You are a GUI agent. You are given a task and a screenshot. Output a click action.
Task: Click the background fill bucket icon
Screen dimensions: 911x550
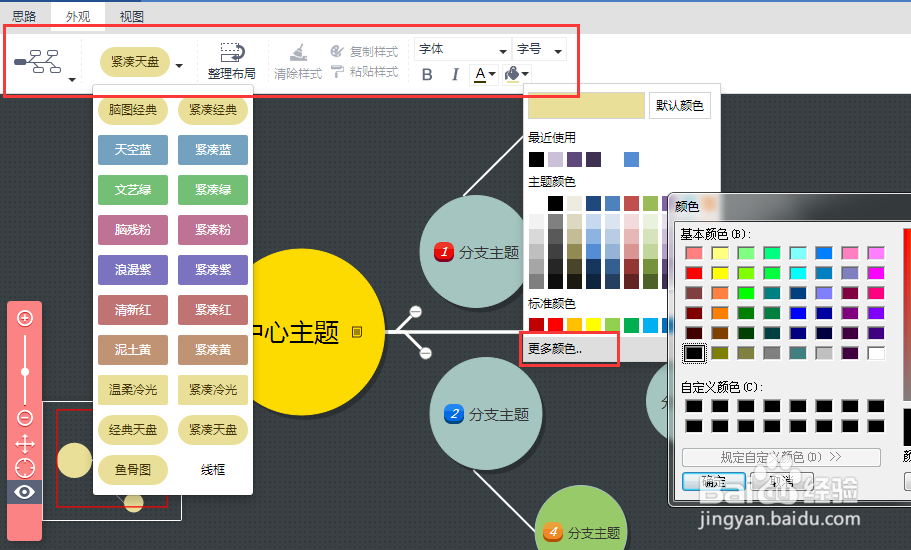(512, 74)
